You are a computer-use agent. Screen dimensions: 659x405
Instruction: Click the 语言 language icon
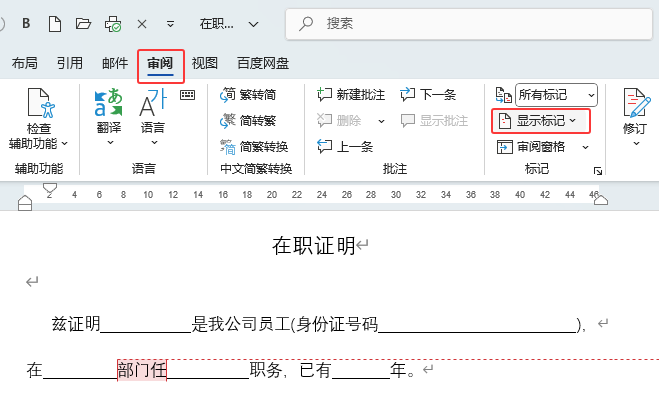[x=153, y=102]
